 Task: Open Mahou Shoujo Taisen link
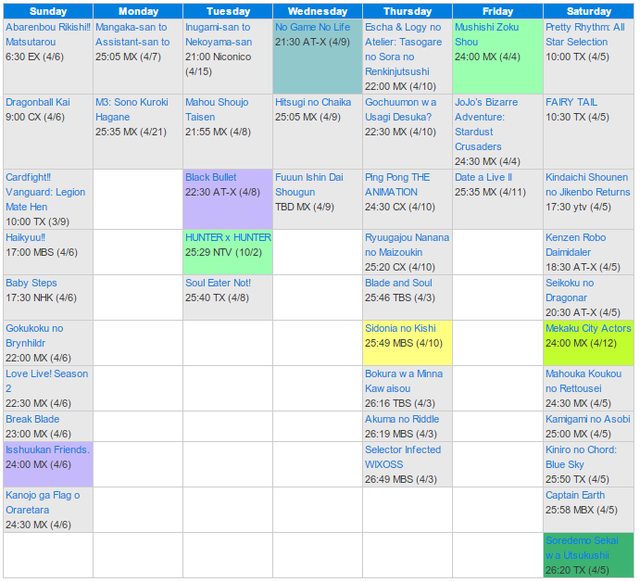click(x=216, y=110)
